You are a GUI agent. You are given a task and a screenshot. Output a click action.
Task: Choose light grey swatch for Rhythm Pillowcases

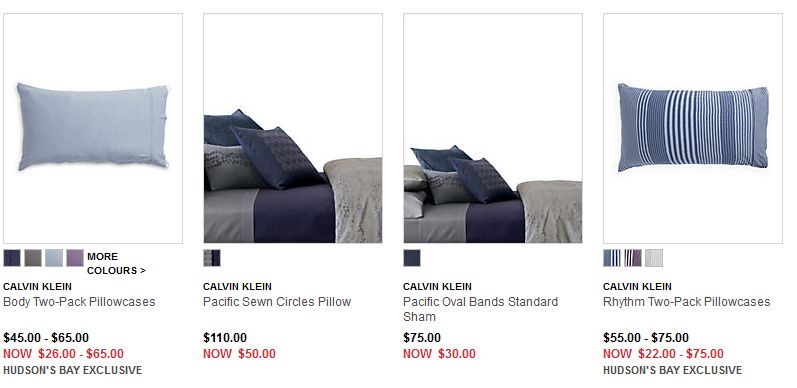coord(654,258)
